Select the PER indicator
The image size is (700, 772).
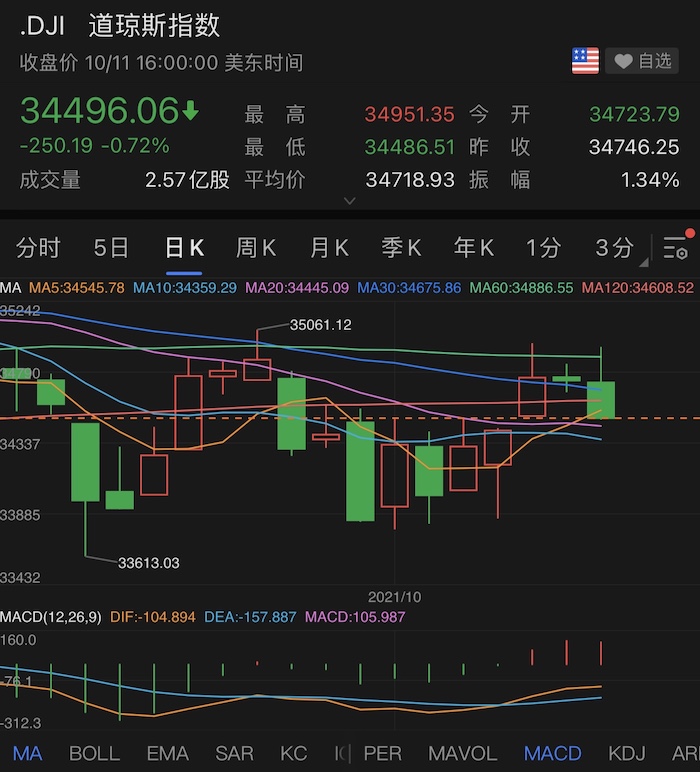[382, 753]
